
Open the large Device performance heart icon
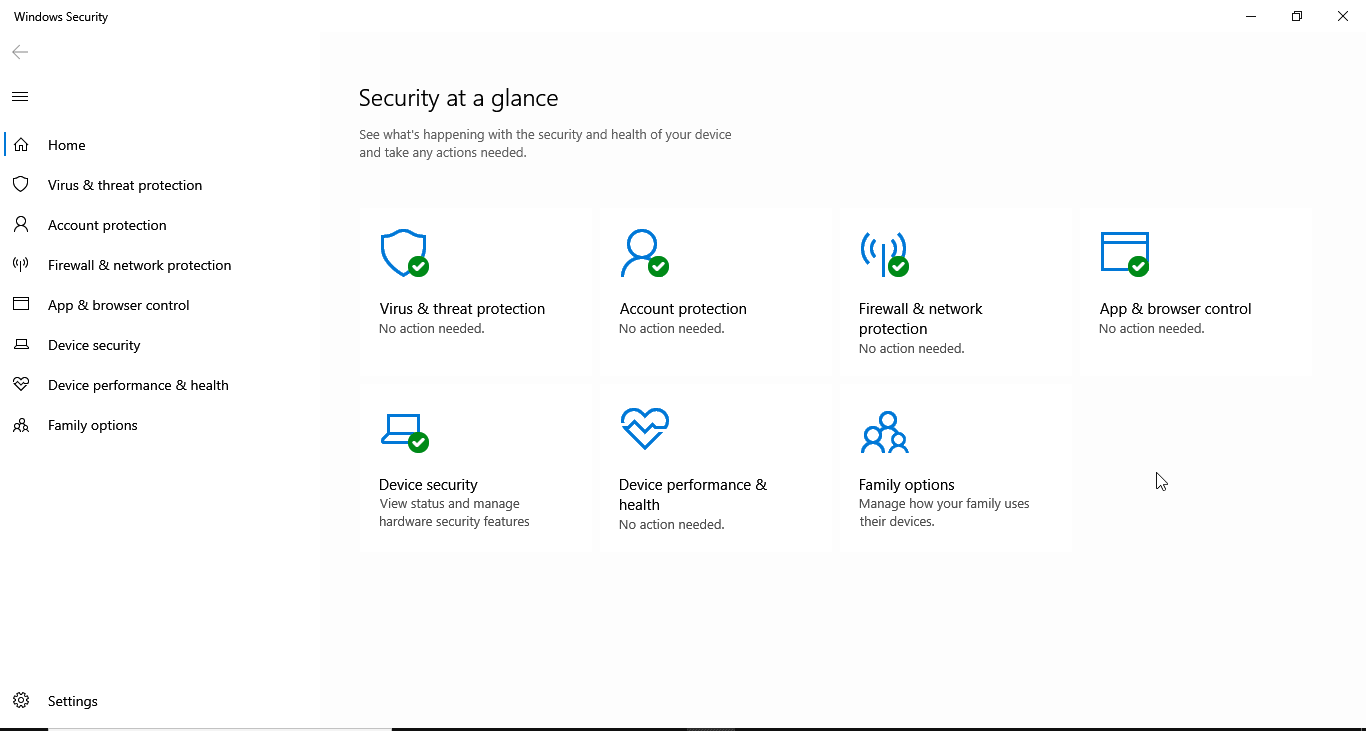coord(644,429)
